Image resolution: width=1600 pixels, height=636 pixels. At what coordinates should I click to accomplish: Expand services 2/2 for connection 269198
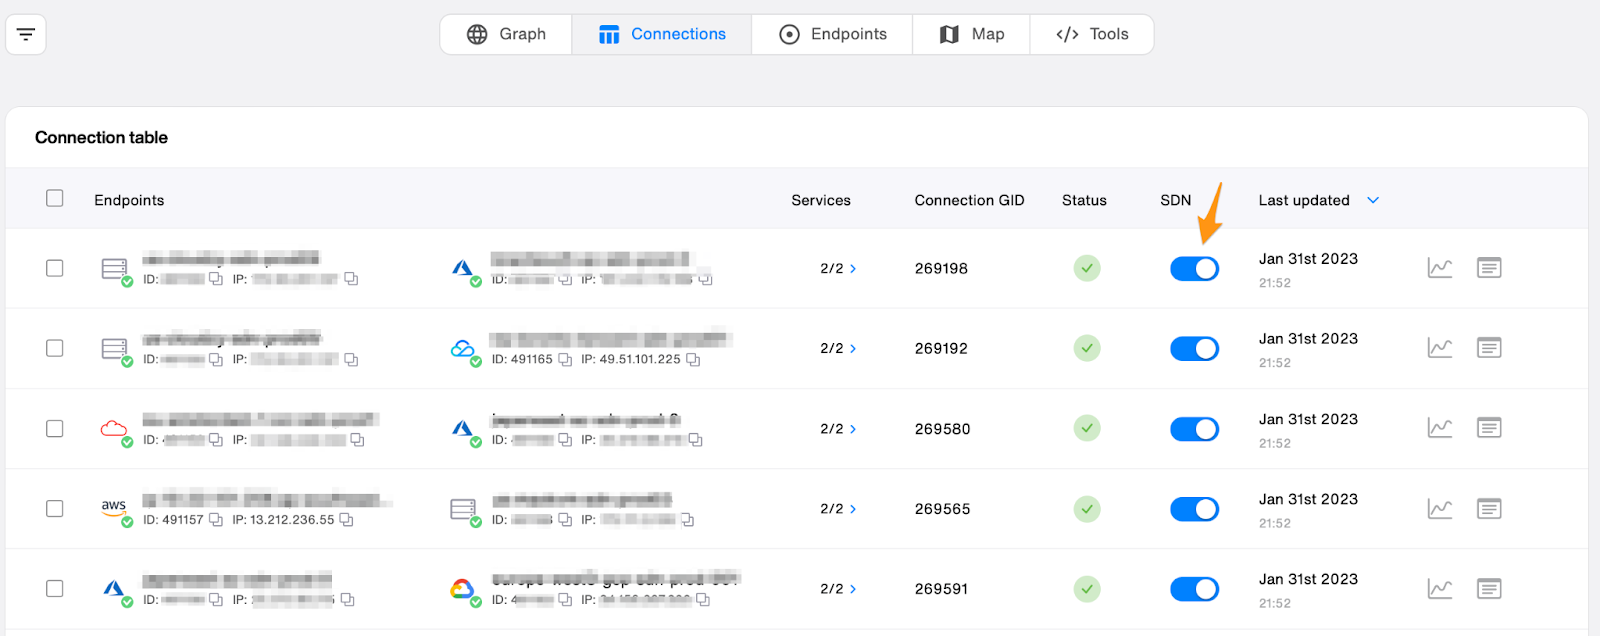(x=838, y=269)
